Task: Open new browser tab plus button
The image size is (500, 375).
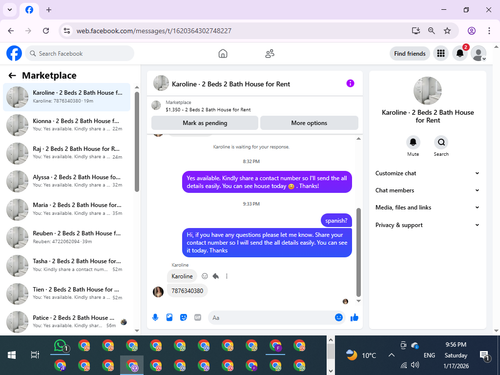Action: tap(49, 10)
